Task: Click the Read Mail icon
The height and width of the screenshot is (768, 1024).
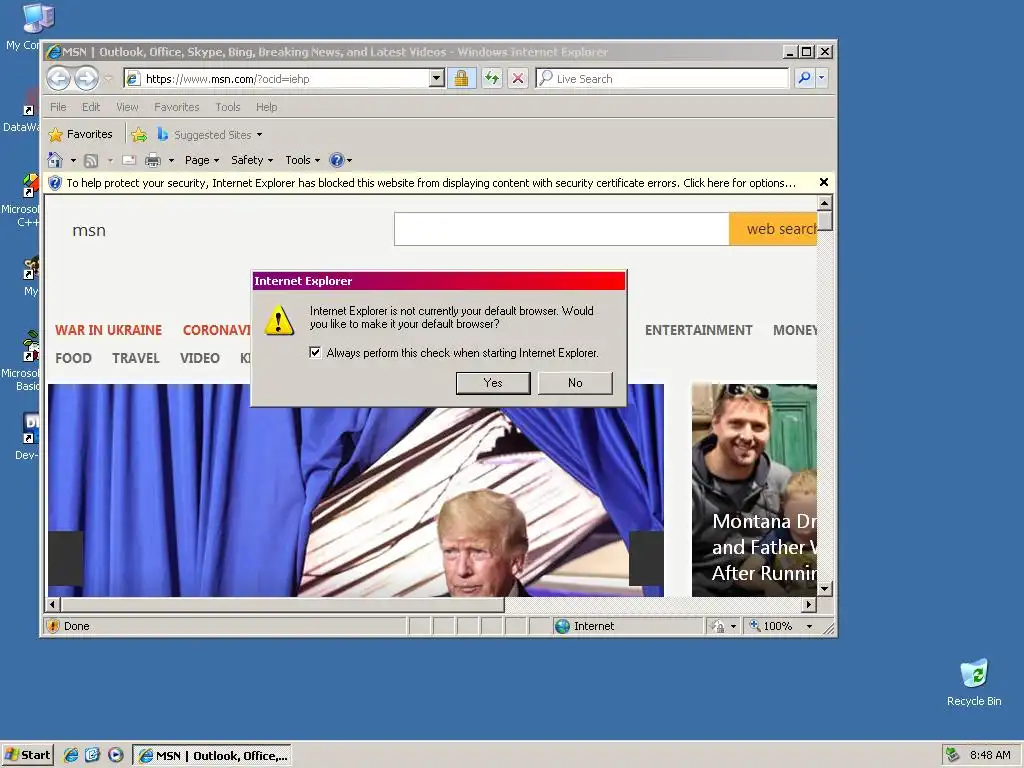Action: pyautogui.click(x=129, y=160)
